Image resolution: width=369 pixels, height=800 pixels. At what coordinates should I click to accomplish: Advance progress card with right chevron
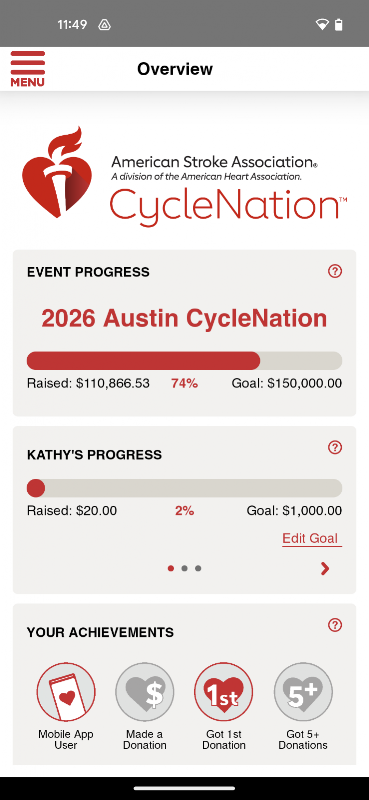(325, 568)
